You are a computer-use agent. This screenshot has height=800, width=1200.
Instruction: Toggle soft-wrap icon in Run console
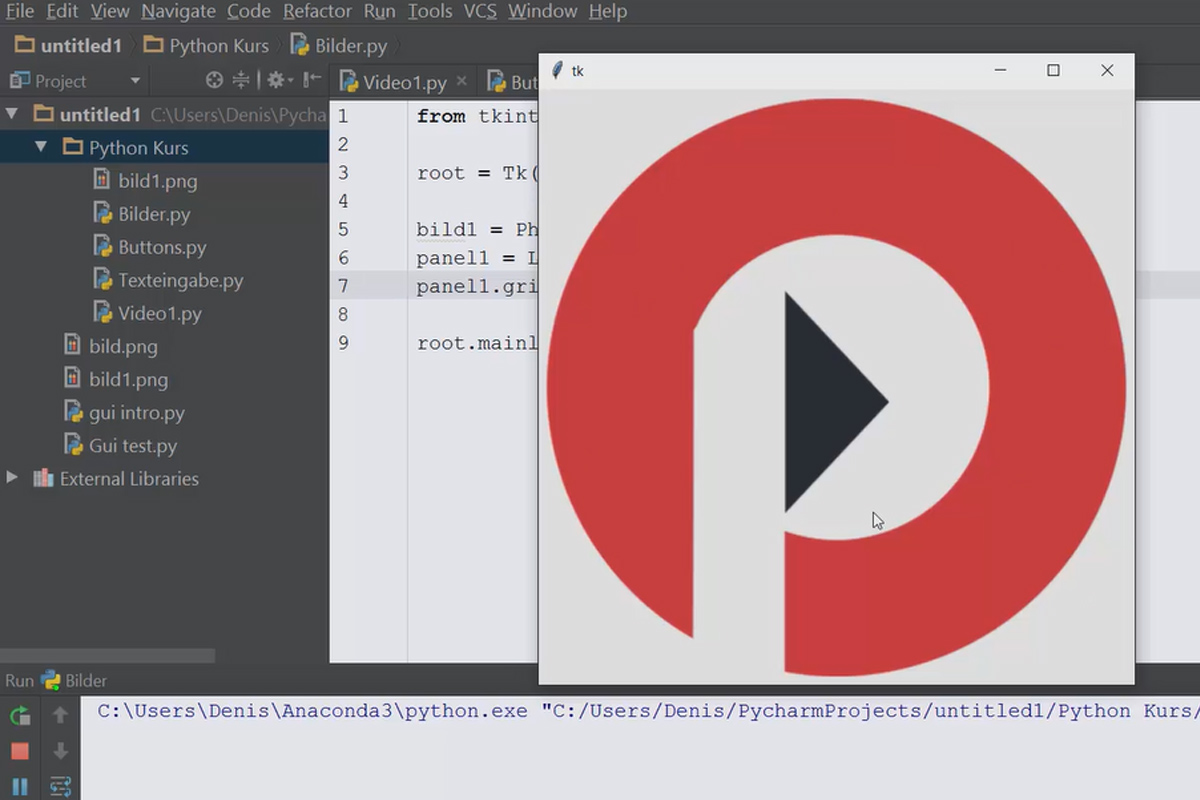[x=60, y=786]
